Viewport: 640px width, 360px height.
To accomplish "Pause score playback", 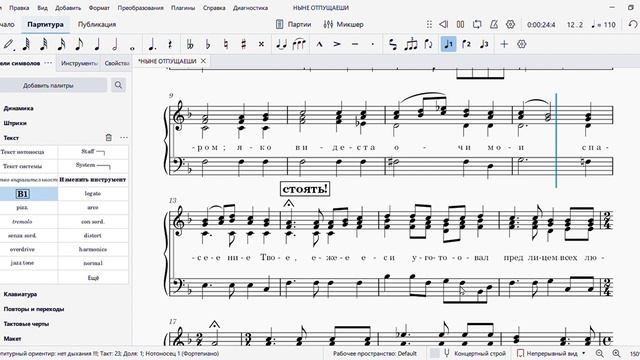I will [460, 24].
